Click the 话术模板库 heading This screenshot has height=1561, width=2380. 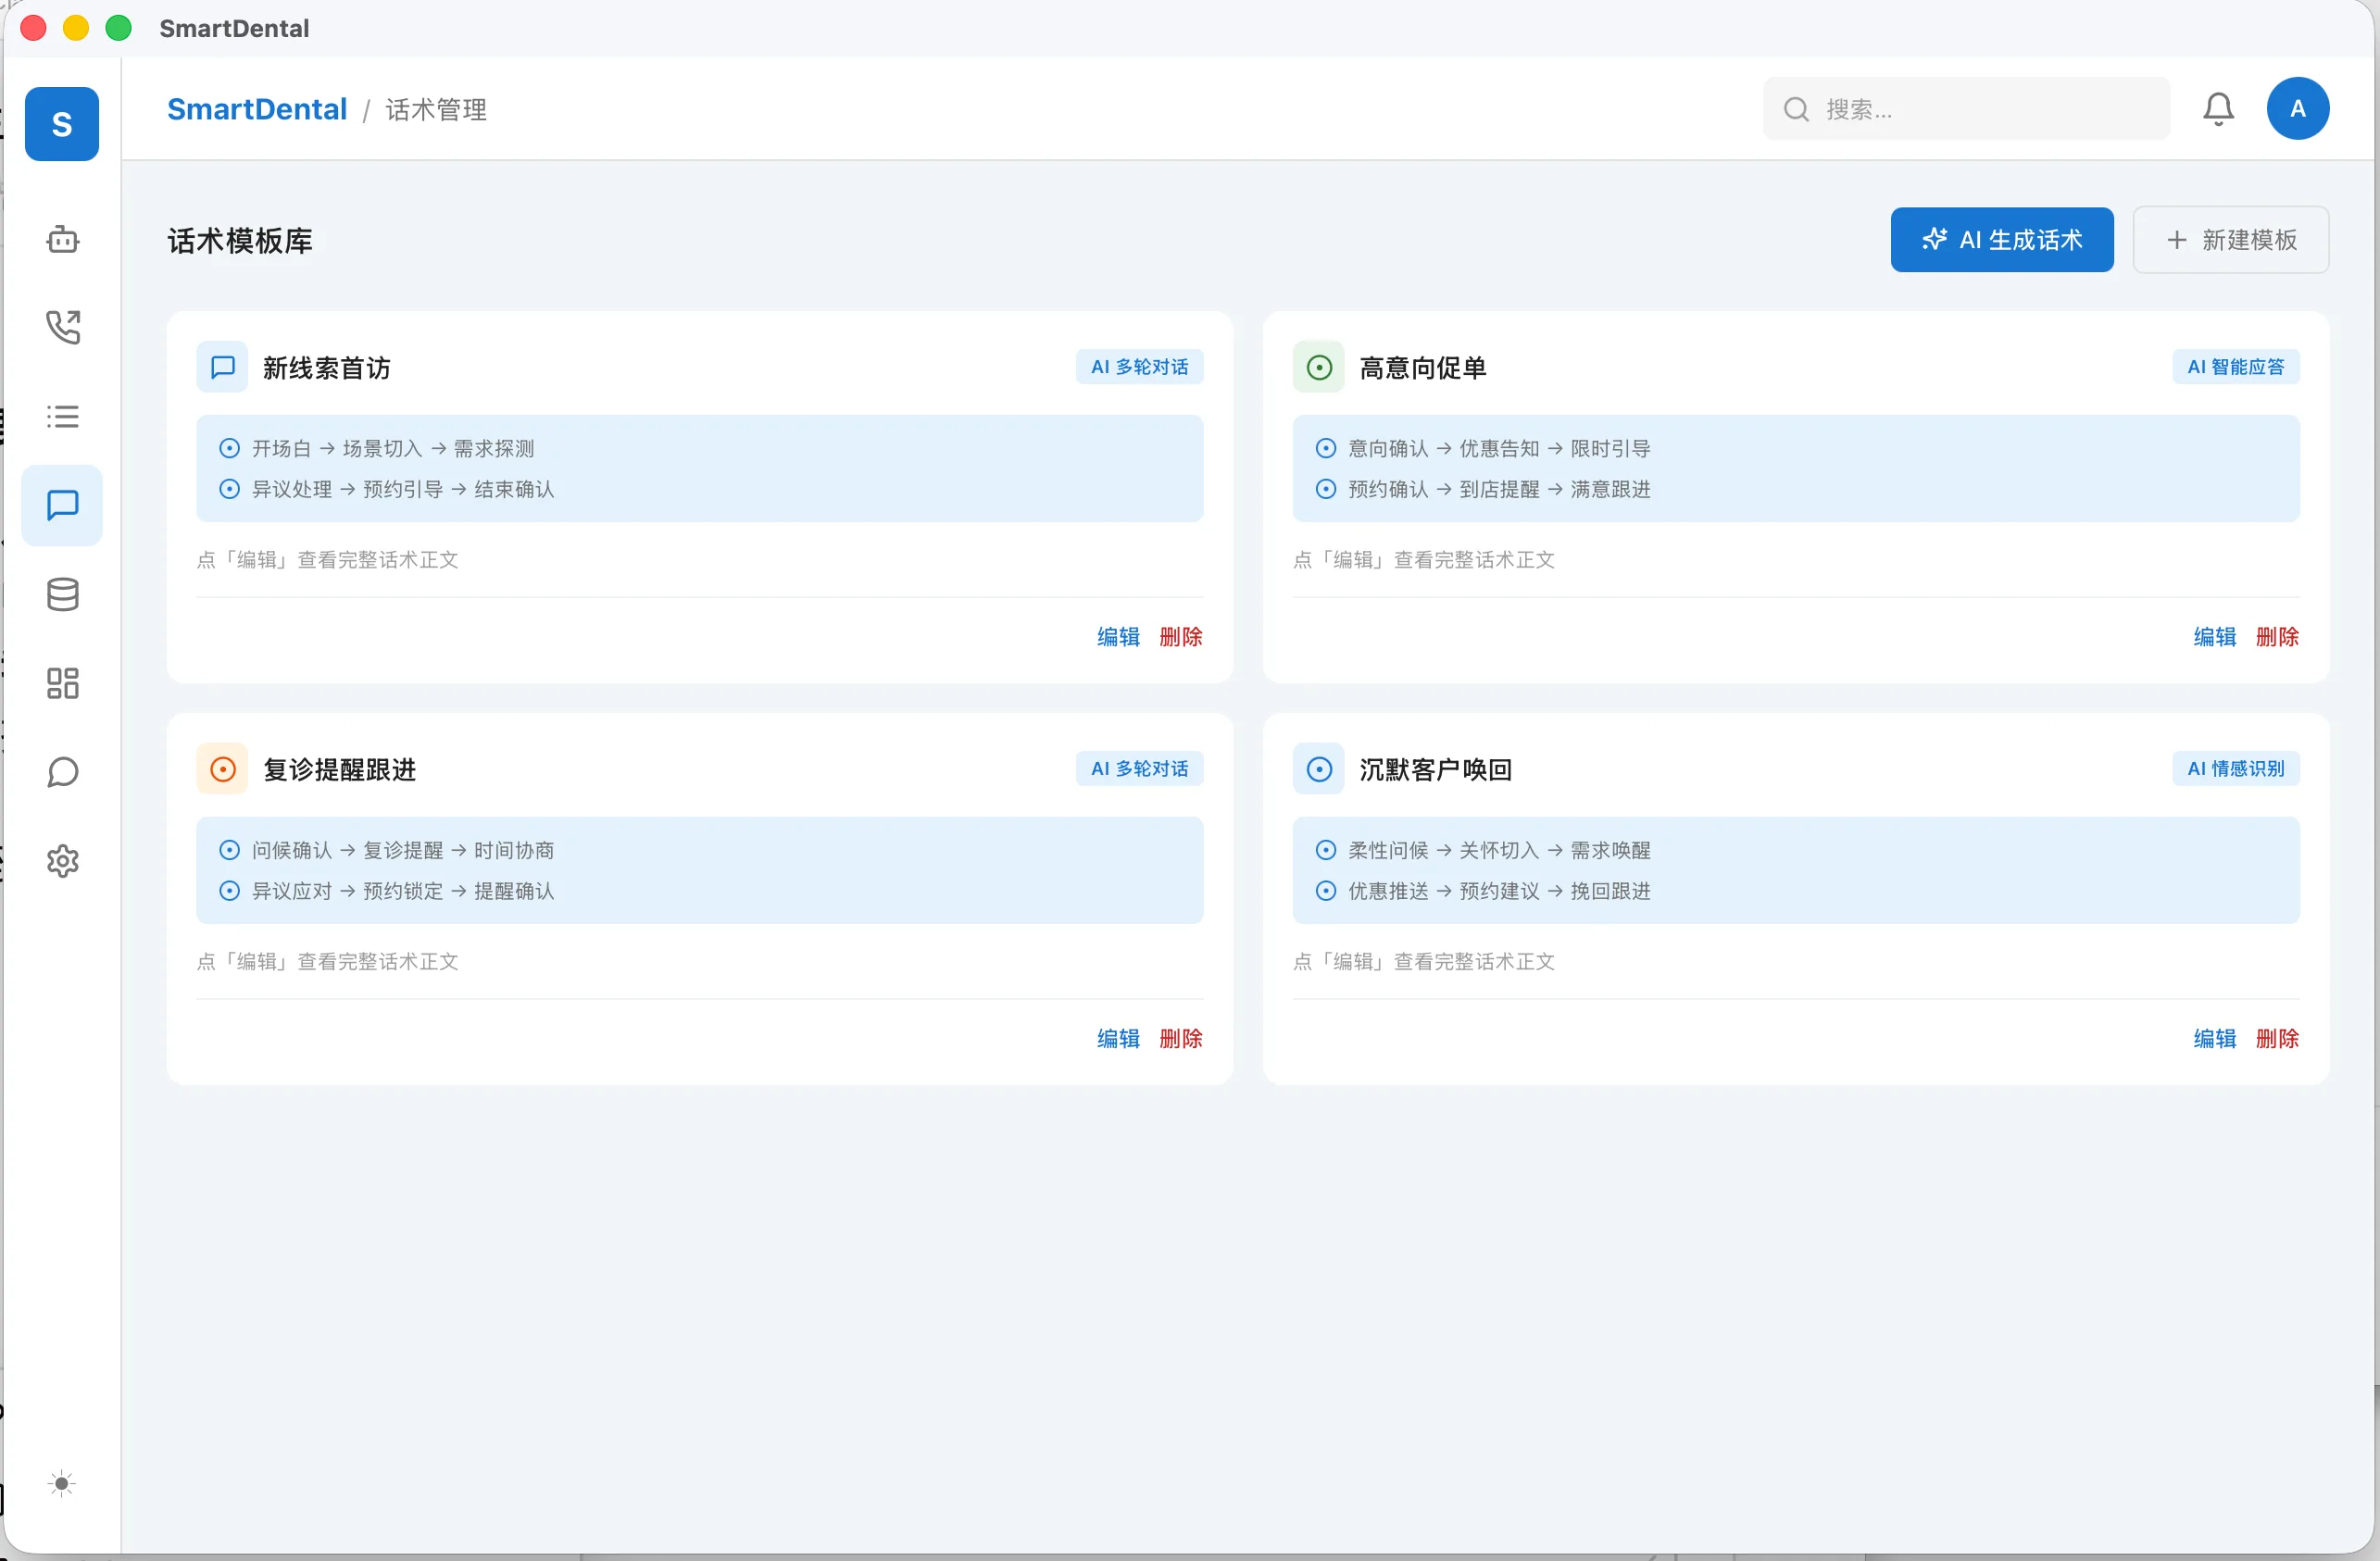pos(240,241)
